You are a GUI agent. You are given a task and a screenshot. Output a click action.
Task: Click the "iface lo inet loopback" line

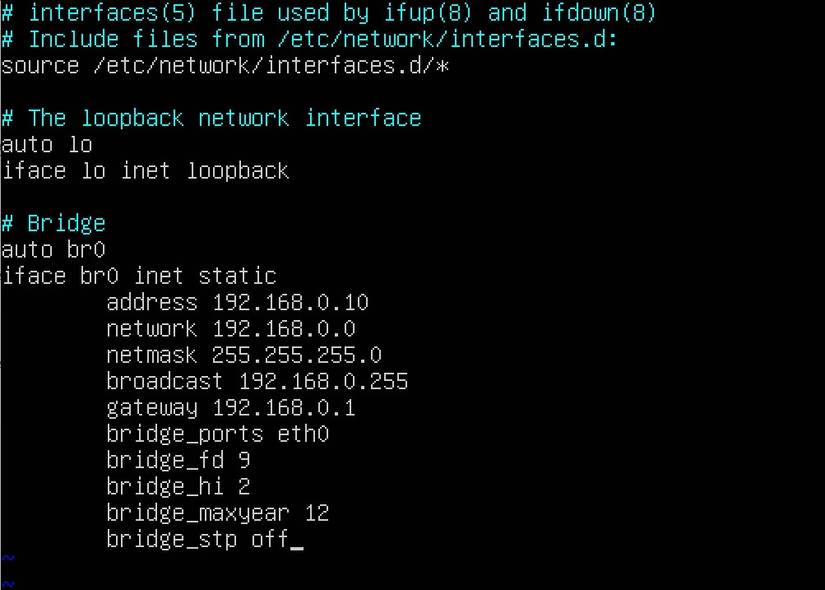pyautogui.click(x=145, y=170)
